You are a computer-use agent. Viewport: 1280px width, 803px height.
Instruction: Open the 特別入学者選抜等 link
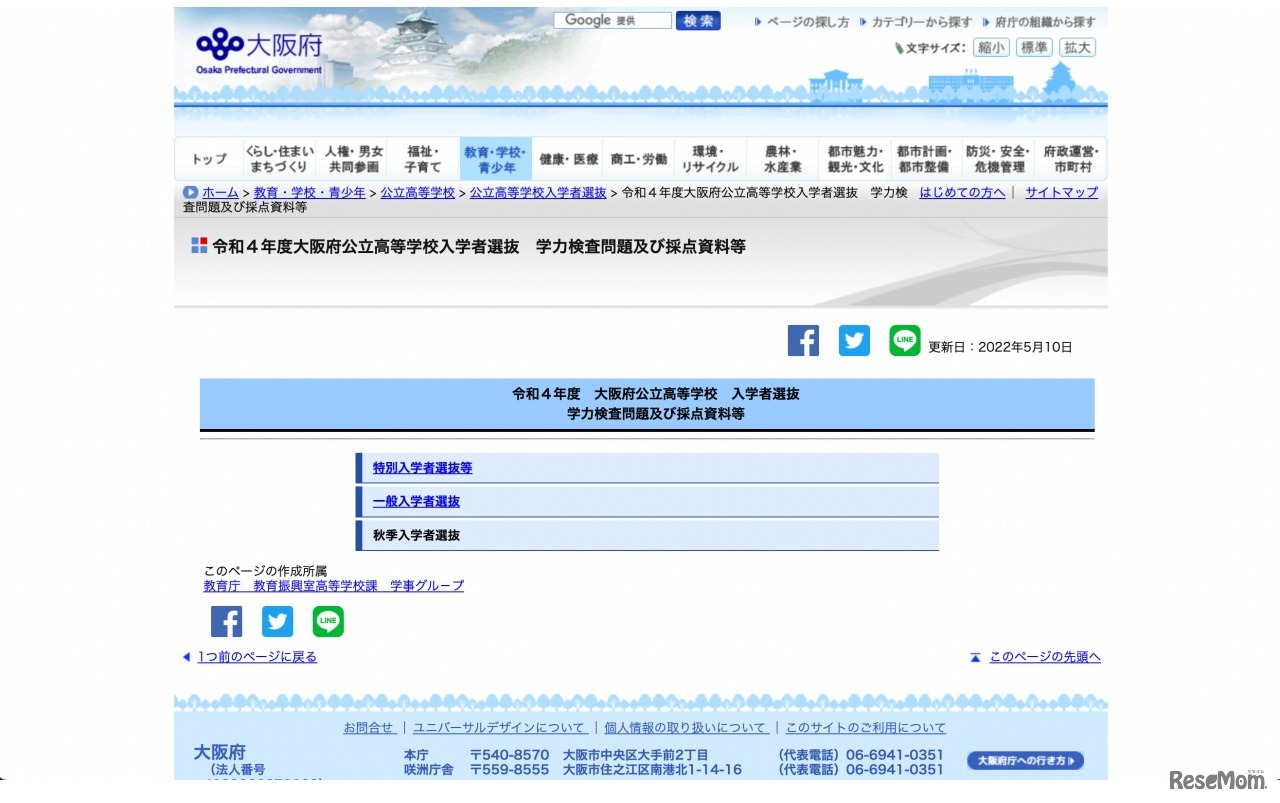click(x=422, y=467)
